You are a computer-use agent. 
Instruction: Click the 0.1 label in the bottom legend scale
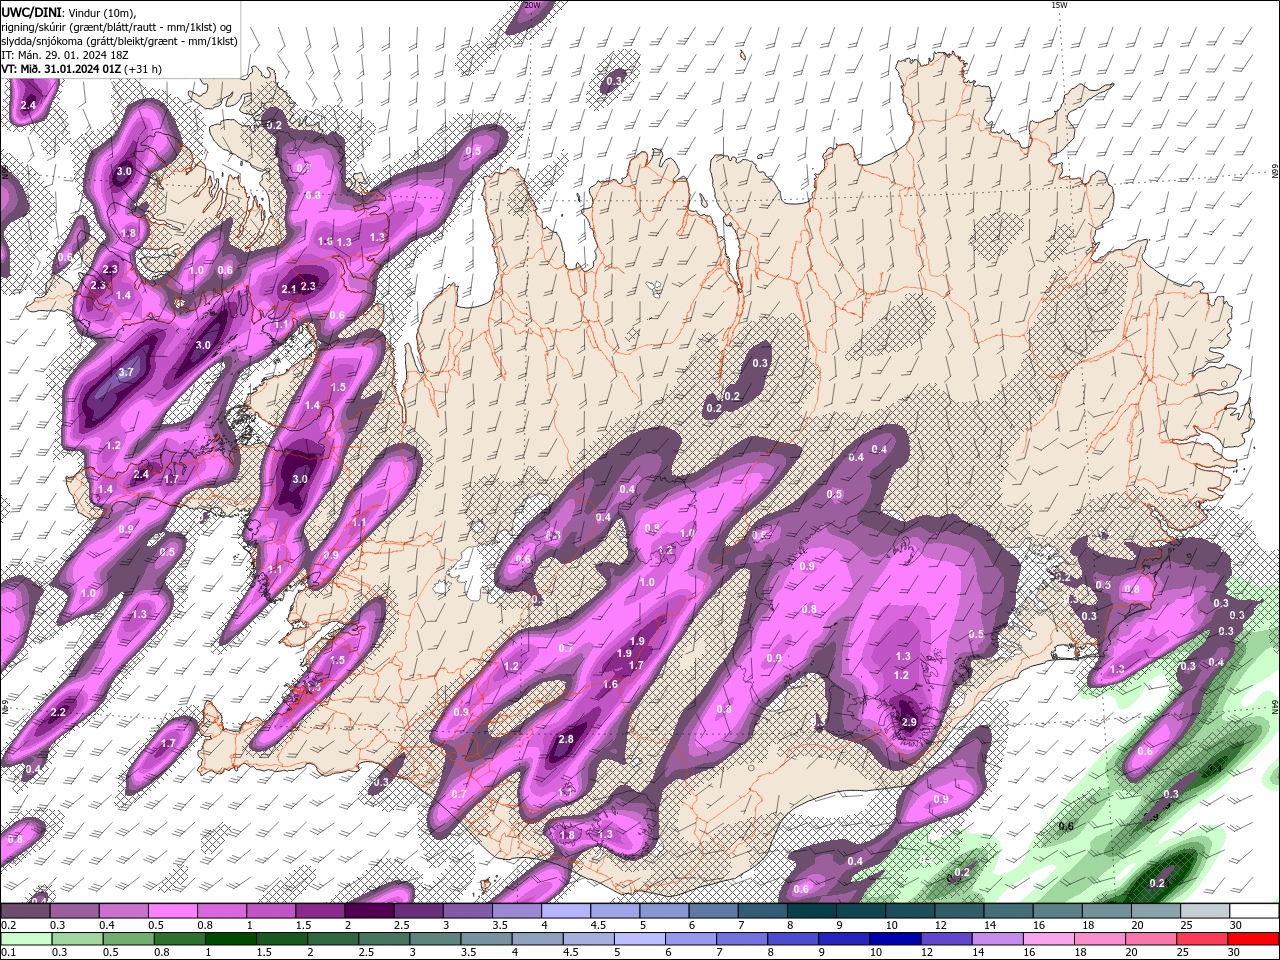pyautogui.click(x=8, y=953)
